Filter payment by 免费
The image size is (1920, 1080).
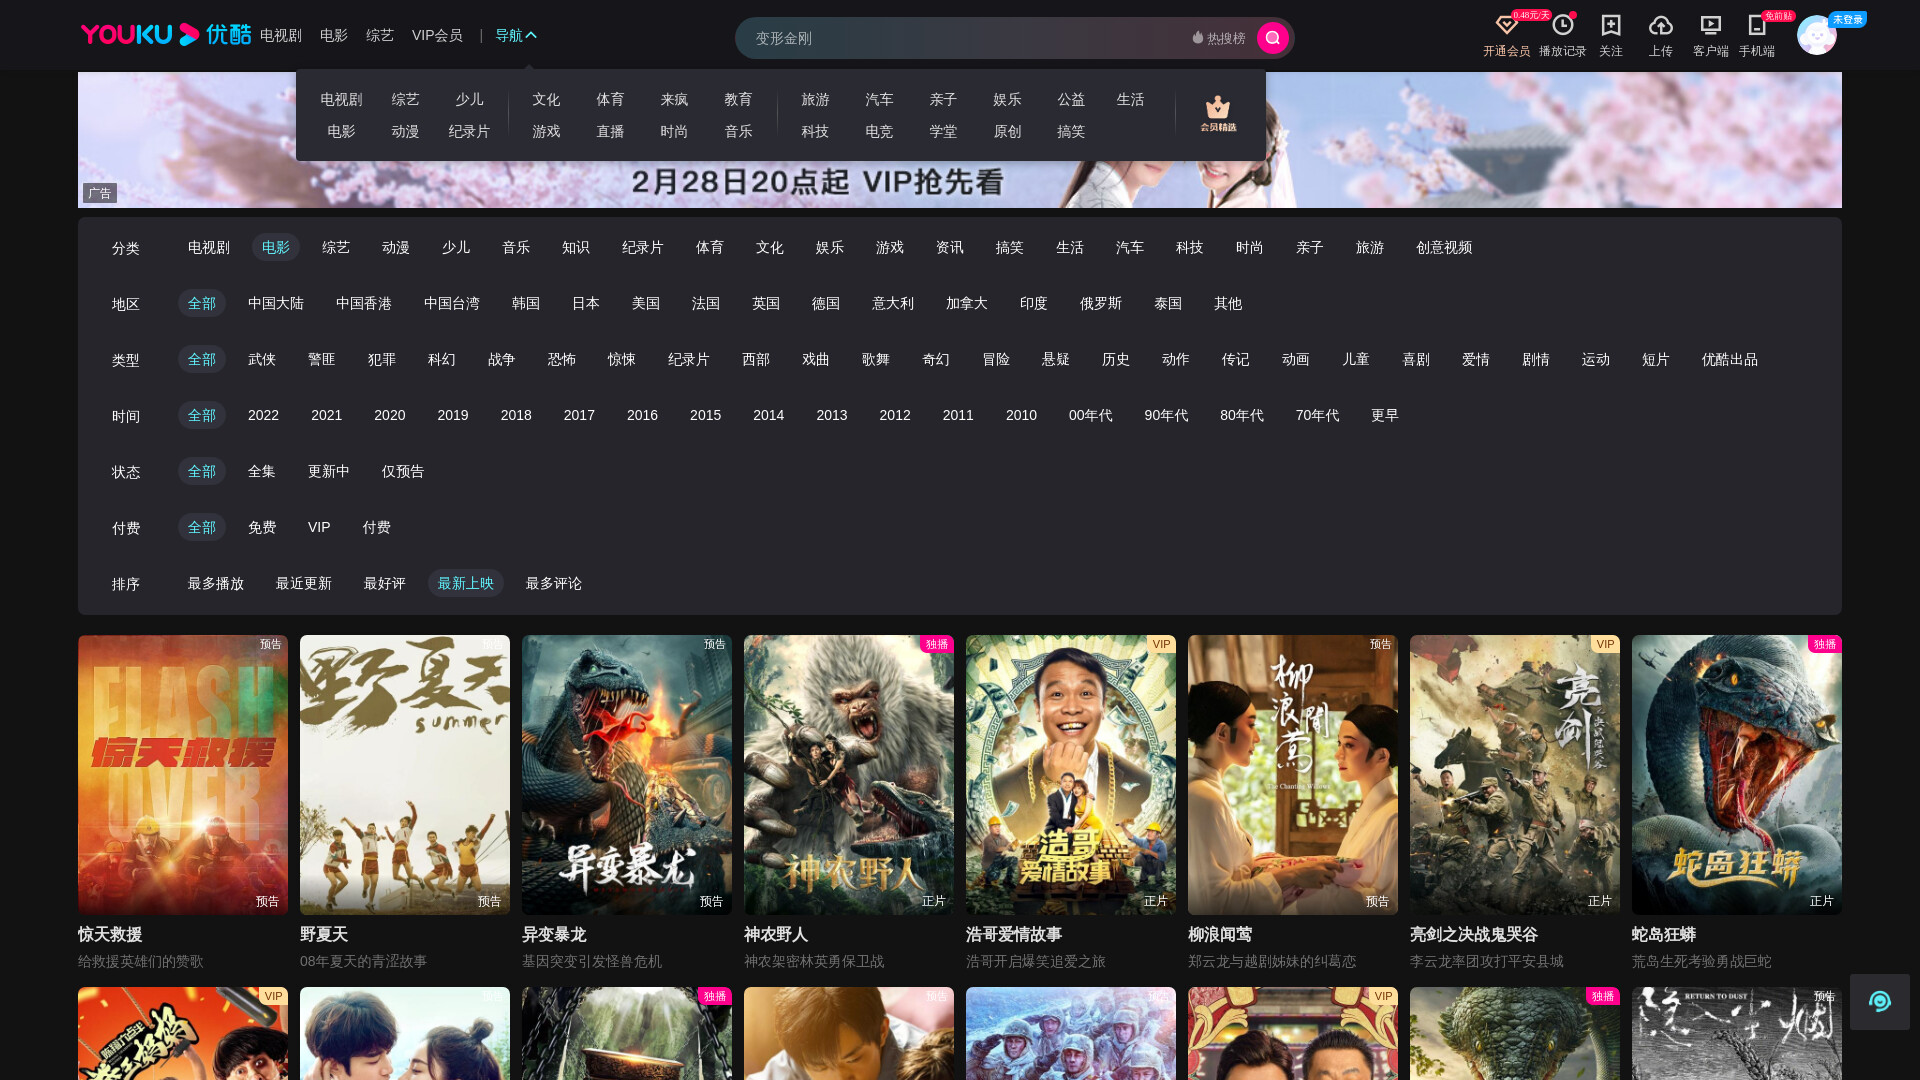coord(262,527)
